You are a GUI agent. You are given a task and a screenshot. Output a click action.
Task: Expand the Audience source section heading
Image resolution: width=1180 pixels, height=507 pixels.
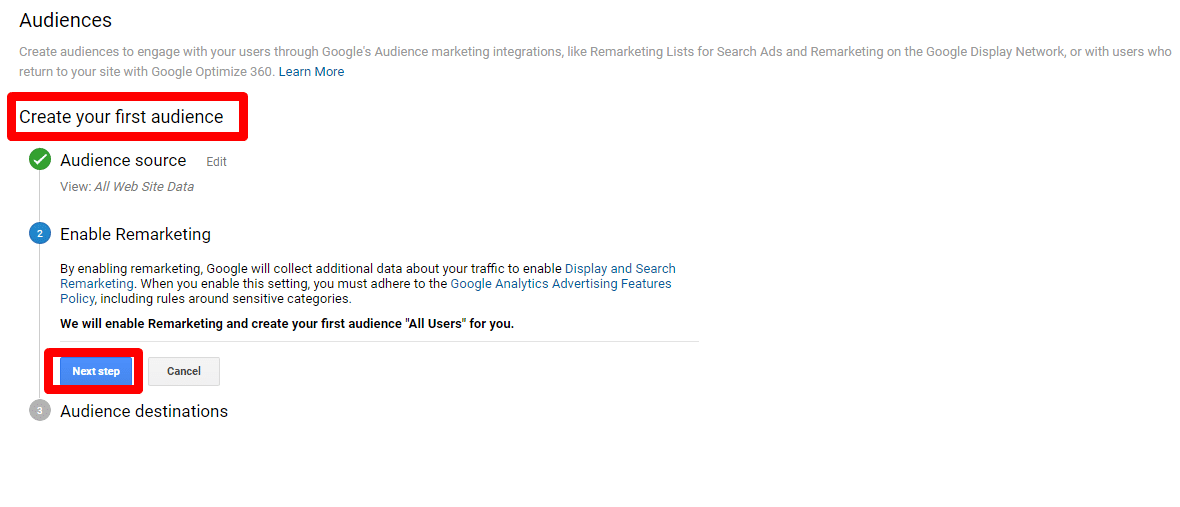click(123, 160)
